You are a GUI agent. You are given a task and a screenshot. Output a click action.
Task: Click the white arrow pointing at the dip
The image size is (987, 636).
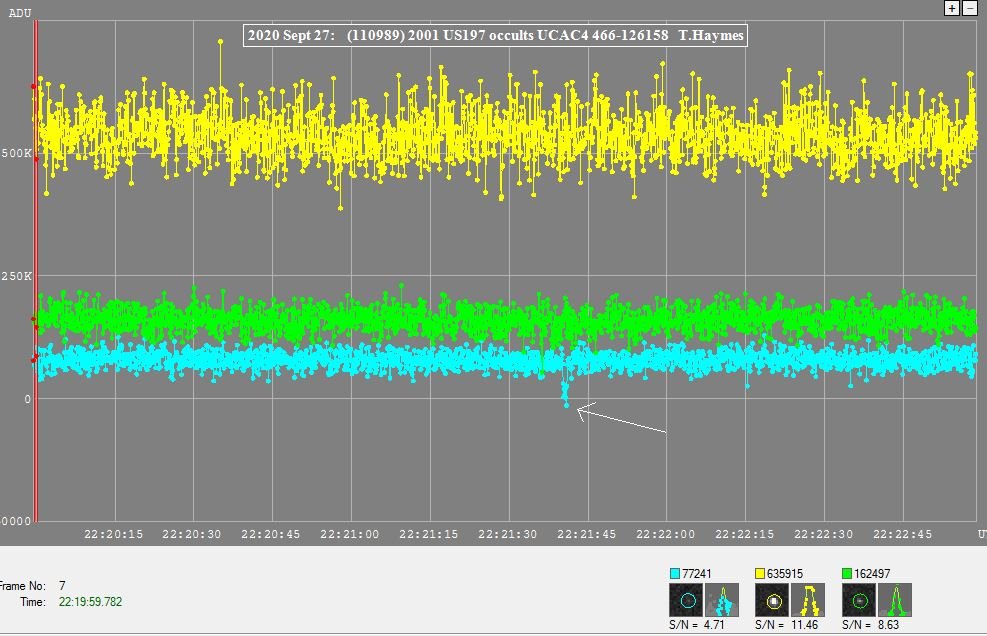620,419
